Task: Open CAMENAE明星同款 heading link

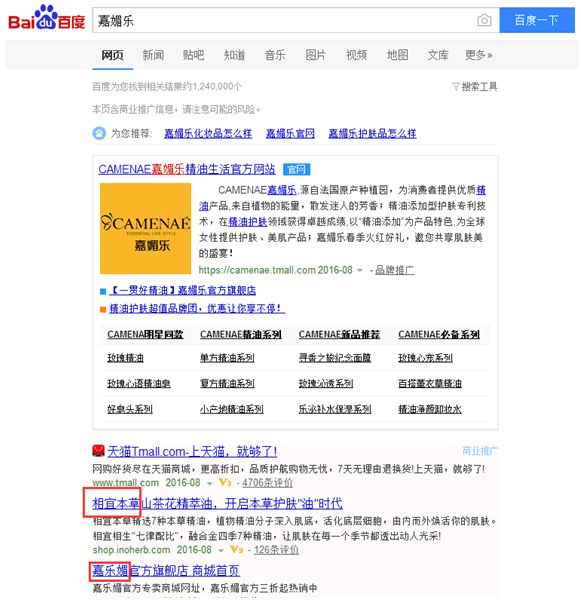Action: pyautogui.click(x=145, y=334)
